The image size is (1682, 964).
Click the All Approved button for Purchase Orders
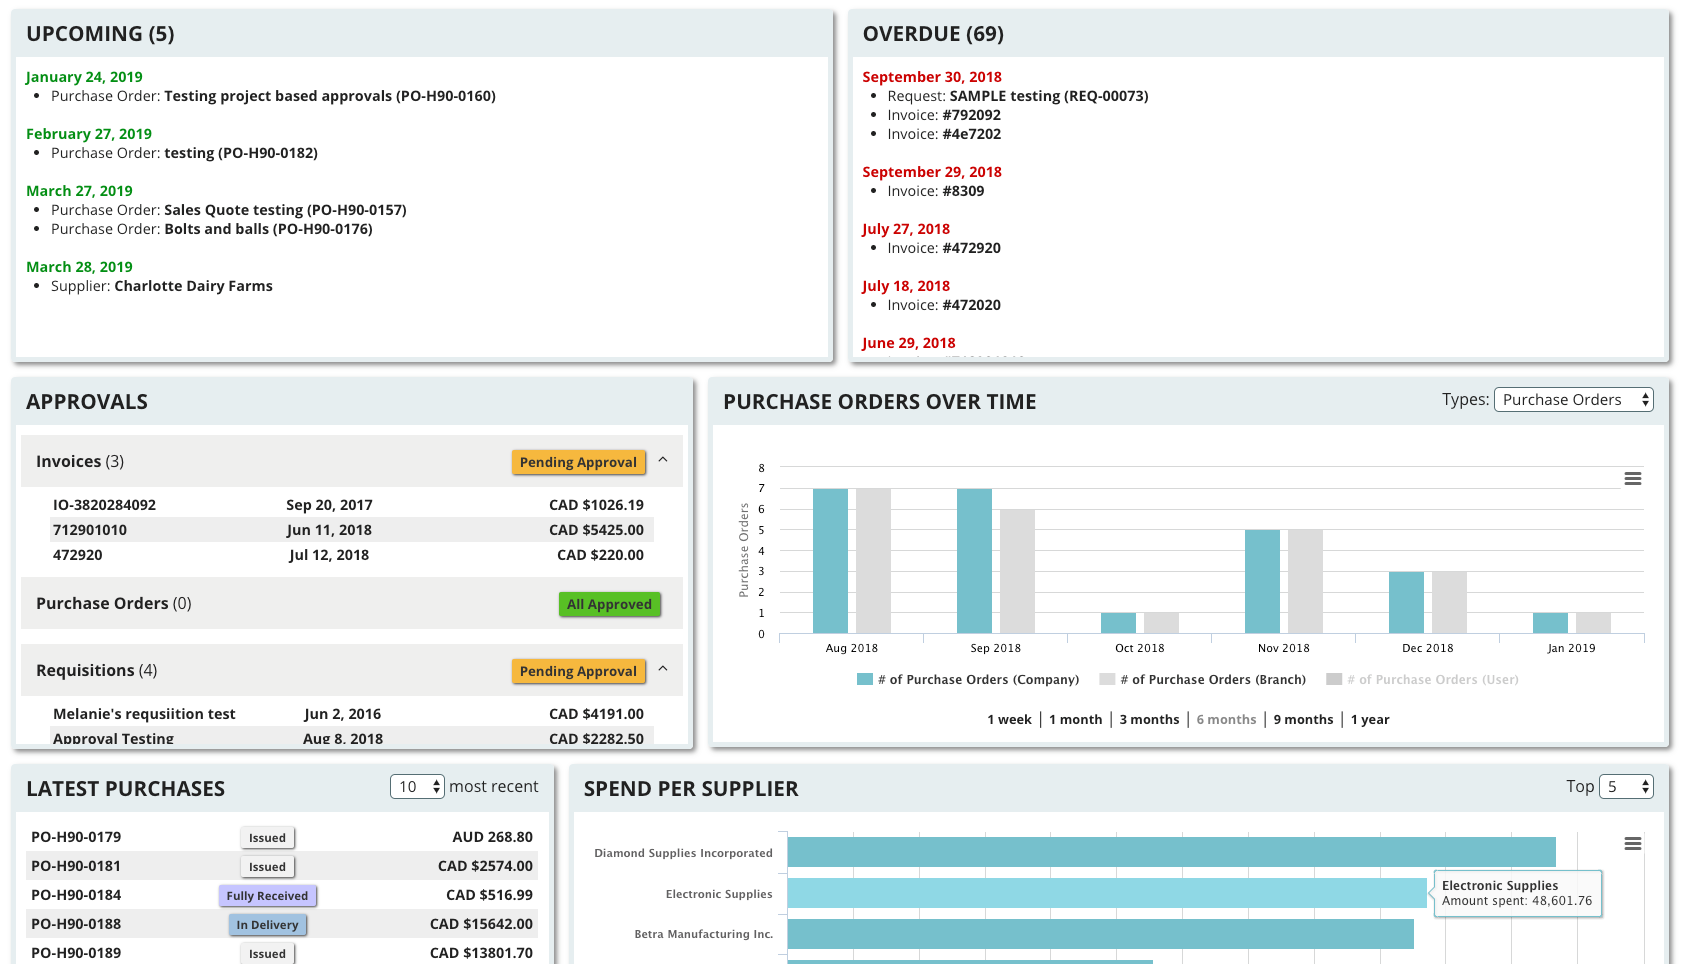(609, 604)
